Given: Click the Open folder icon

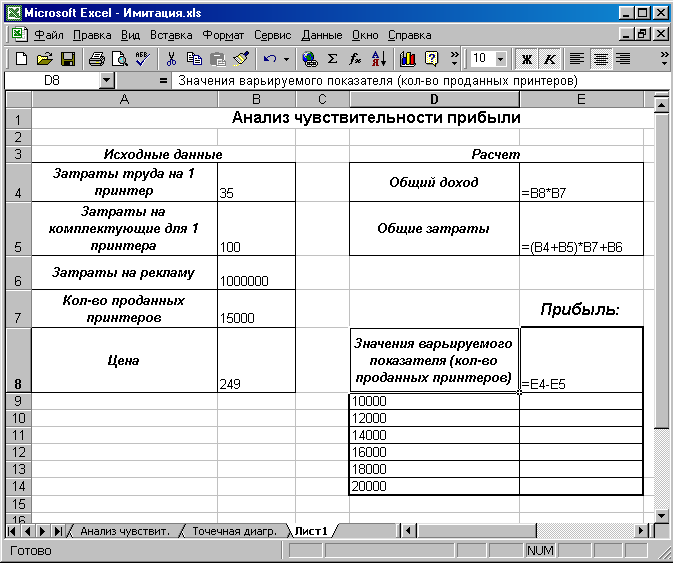Looking at the screenshot, I should [44, 59].
